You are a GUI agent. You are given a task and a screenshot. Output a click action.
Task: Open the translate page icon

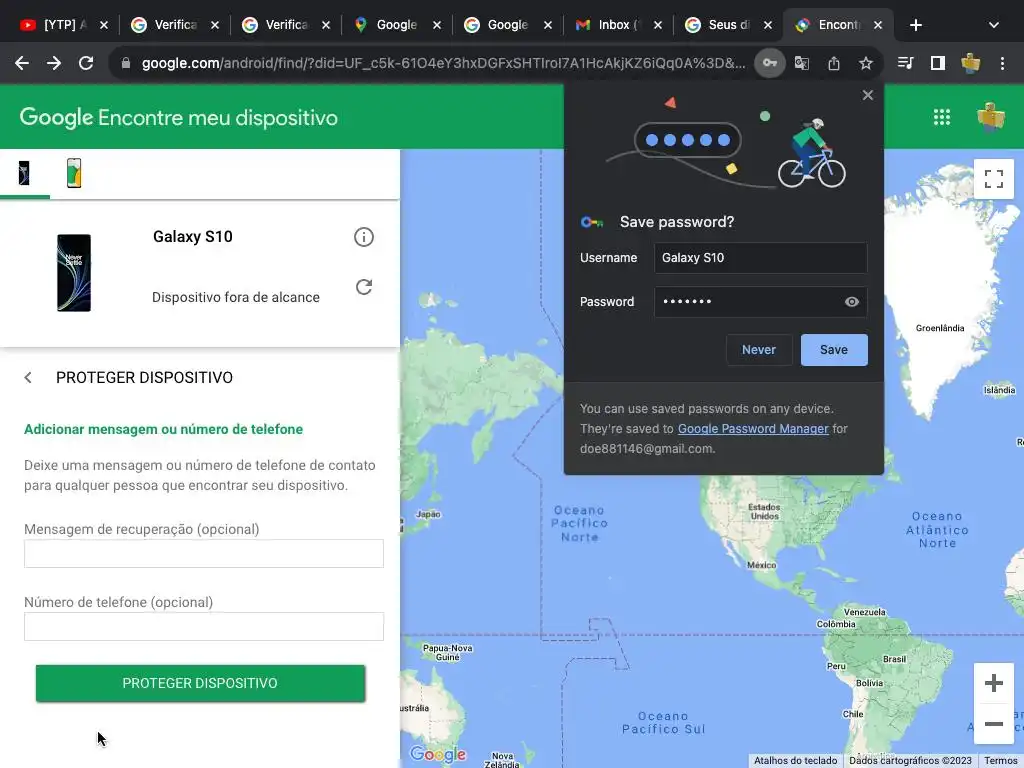pyautogui.click(x=802, y=63)
